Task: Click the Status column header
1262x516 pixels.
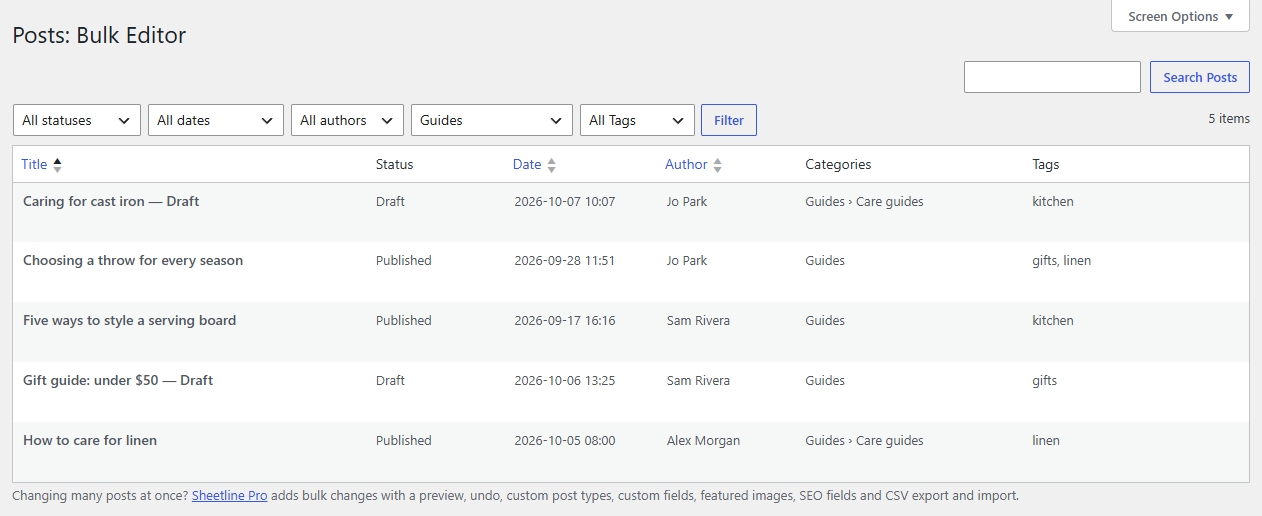Action: (x=394, y=164)
